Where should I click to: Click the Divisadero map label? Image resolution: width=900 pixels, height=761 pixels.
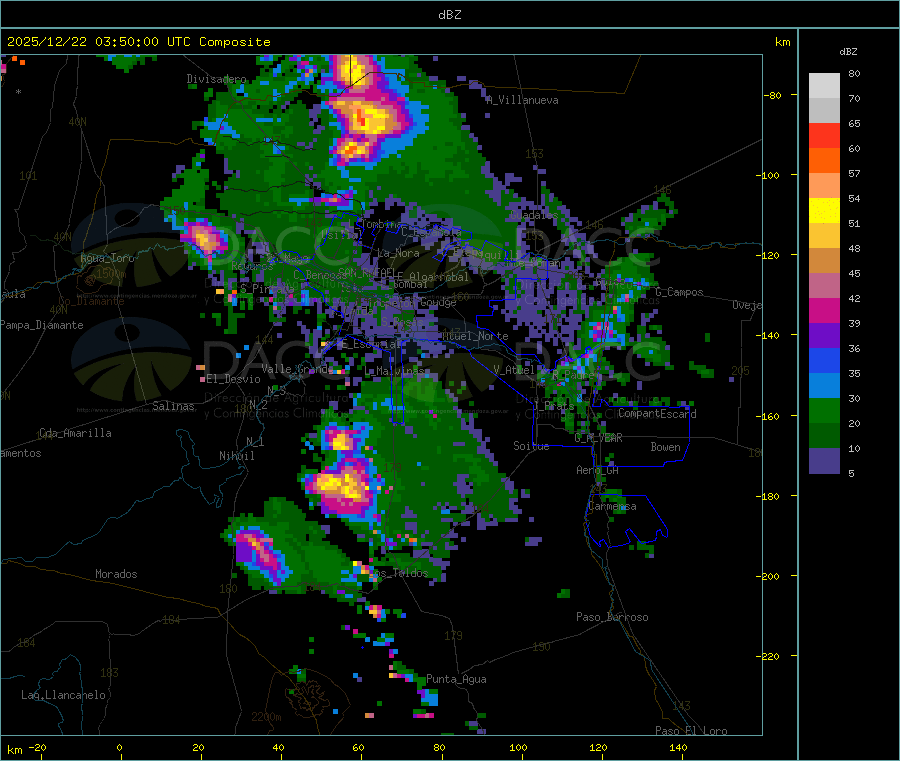pos(216,79)
